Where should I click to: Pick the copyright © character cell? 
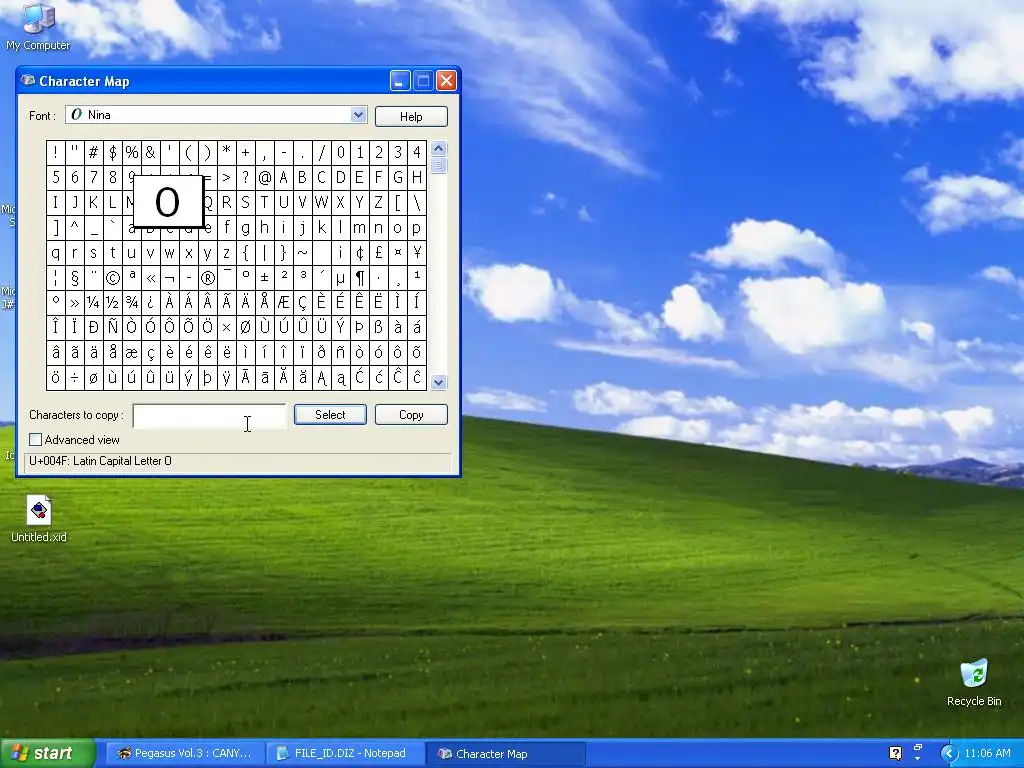[x=112, y=278]
